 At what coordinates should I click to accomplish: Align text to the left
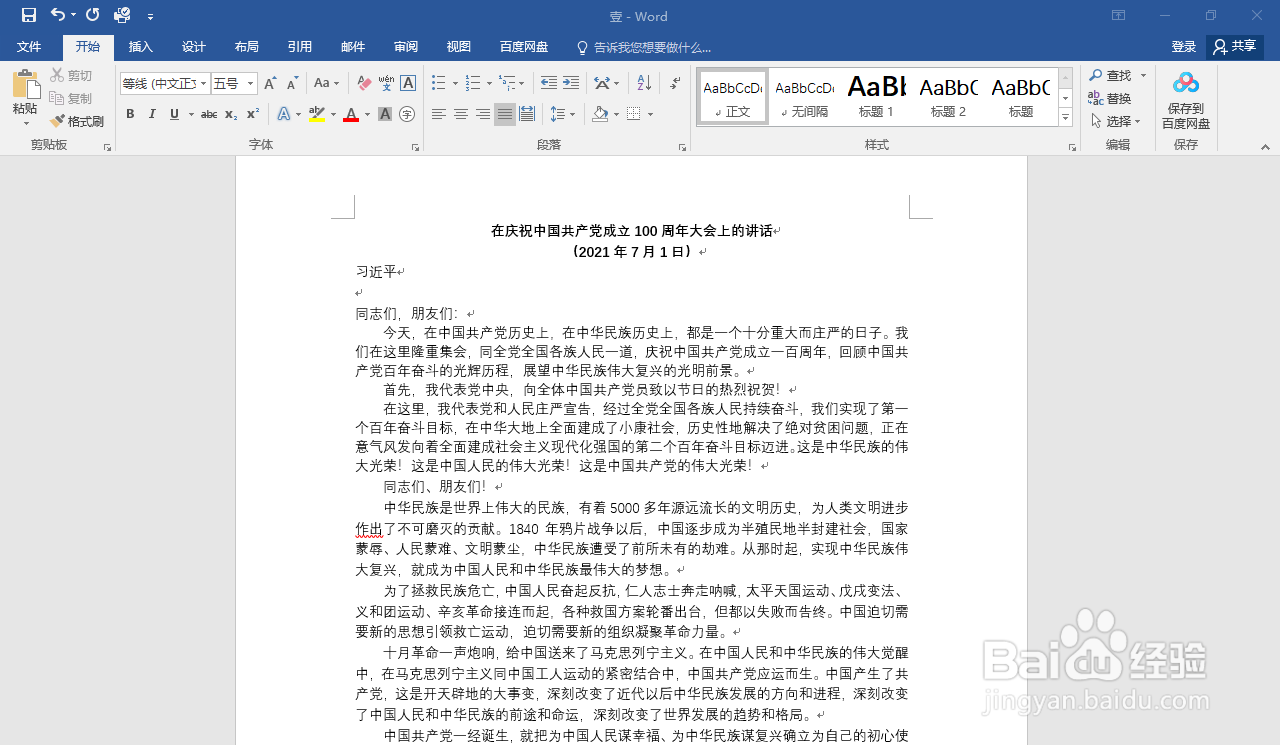tap(439, 114)
